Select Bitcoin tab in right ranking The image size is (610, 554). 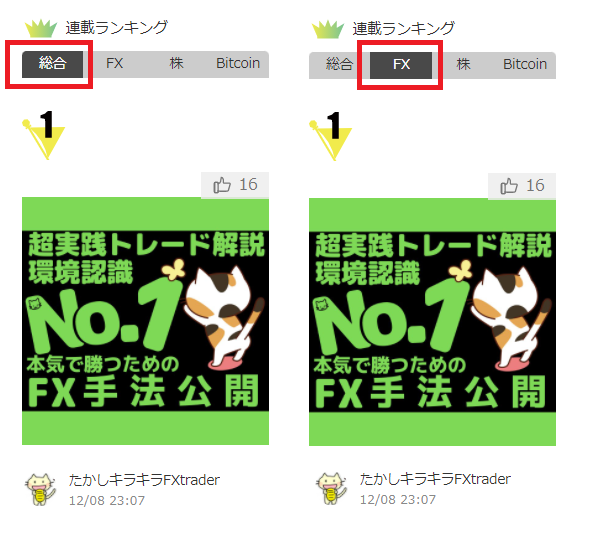click(x=525, y=65)
